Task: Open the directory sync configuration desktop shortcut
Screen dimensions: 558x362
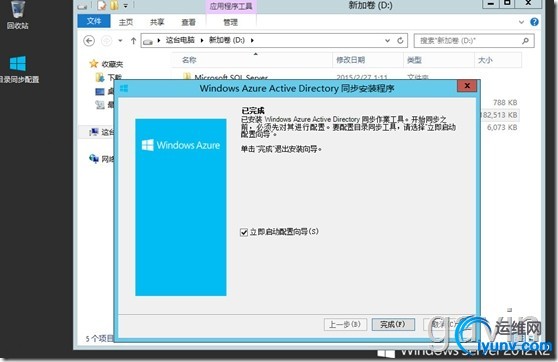Action: [18, 69]
